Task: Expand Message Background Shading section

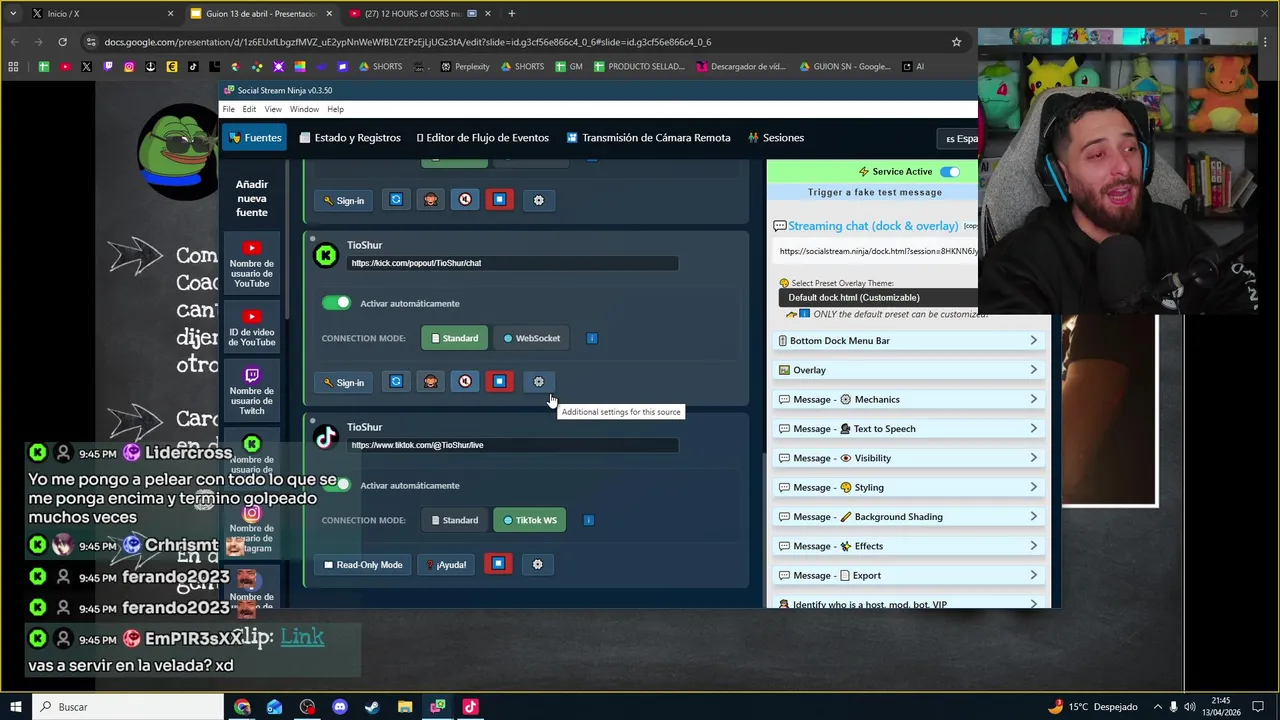Action: point(909,517)
